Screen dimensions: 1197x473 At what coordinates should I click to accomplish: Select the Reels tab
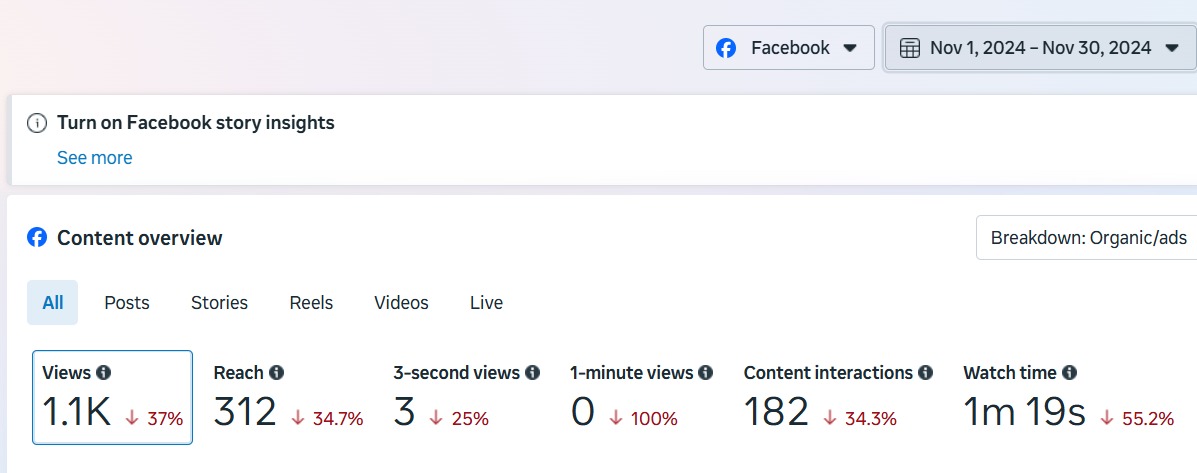311,303
